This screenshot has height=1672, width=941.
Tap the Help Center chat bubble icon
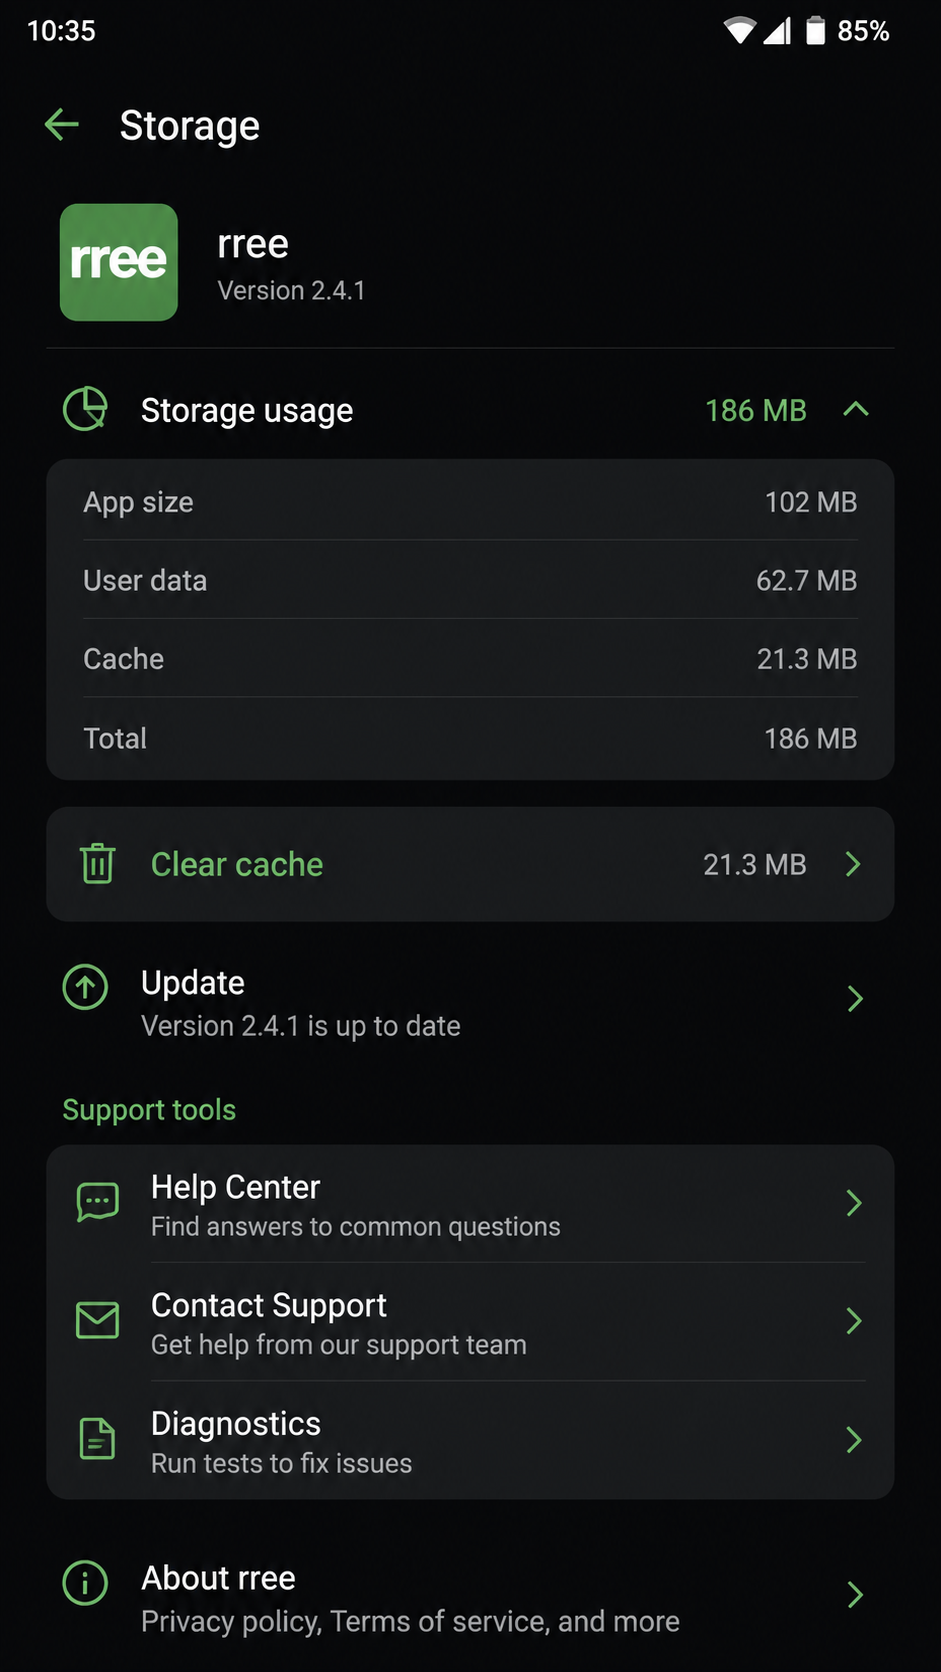98,1202
